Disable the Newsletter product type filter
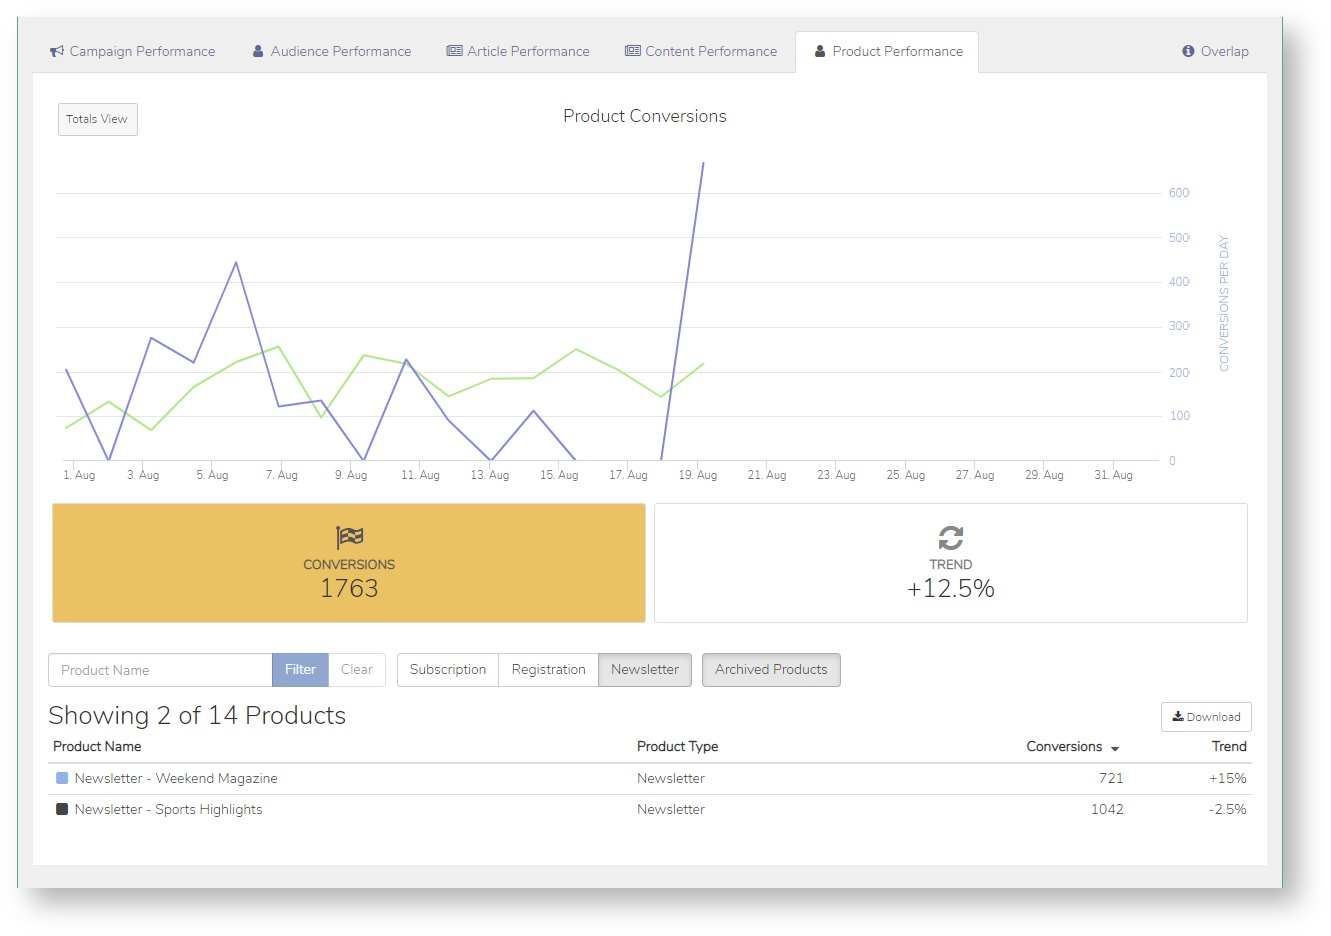1331x936 pixels. click(645, 670)
